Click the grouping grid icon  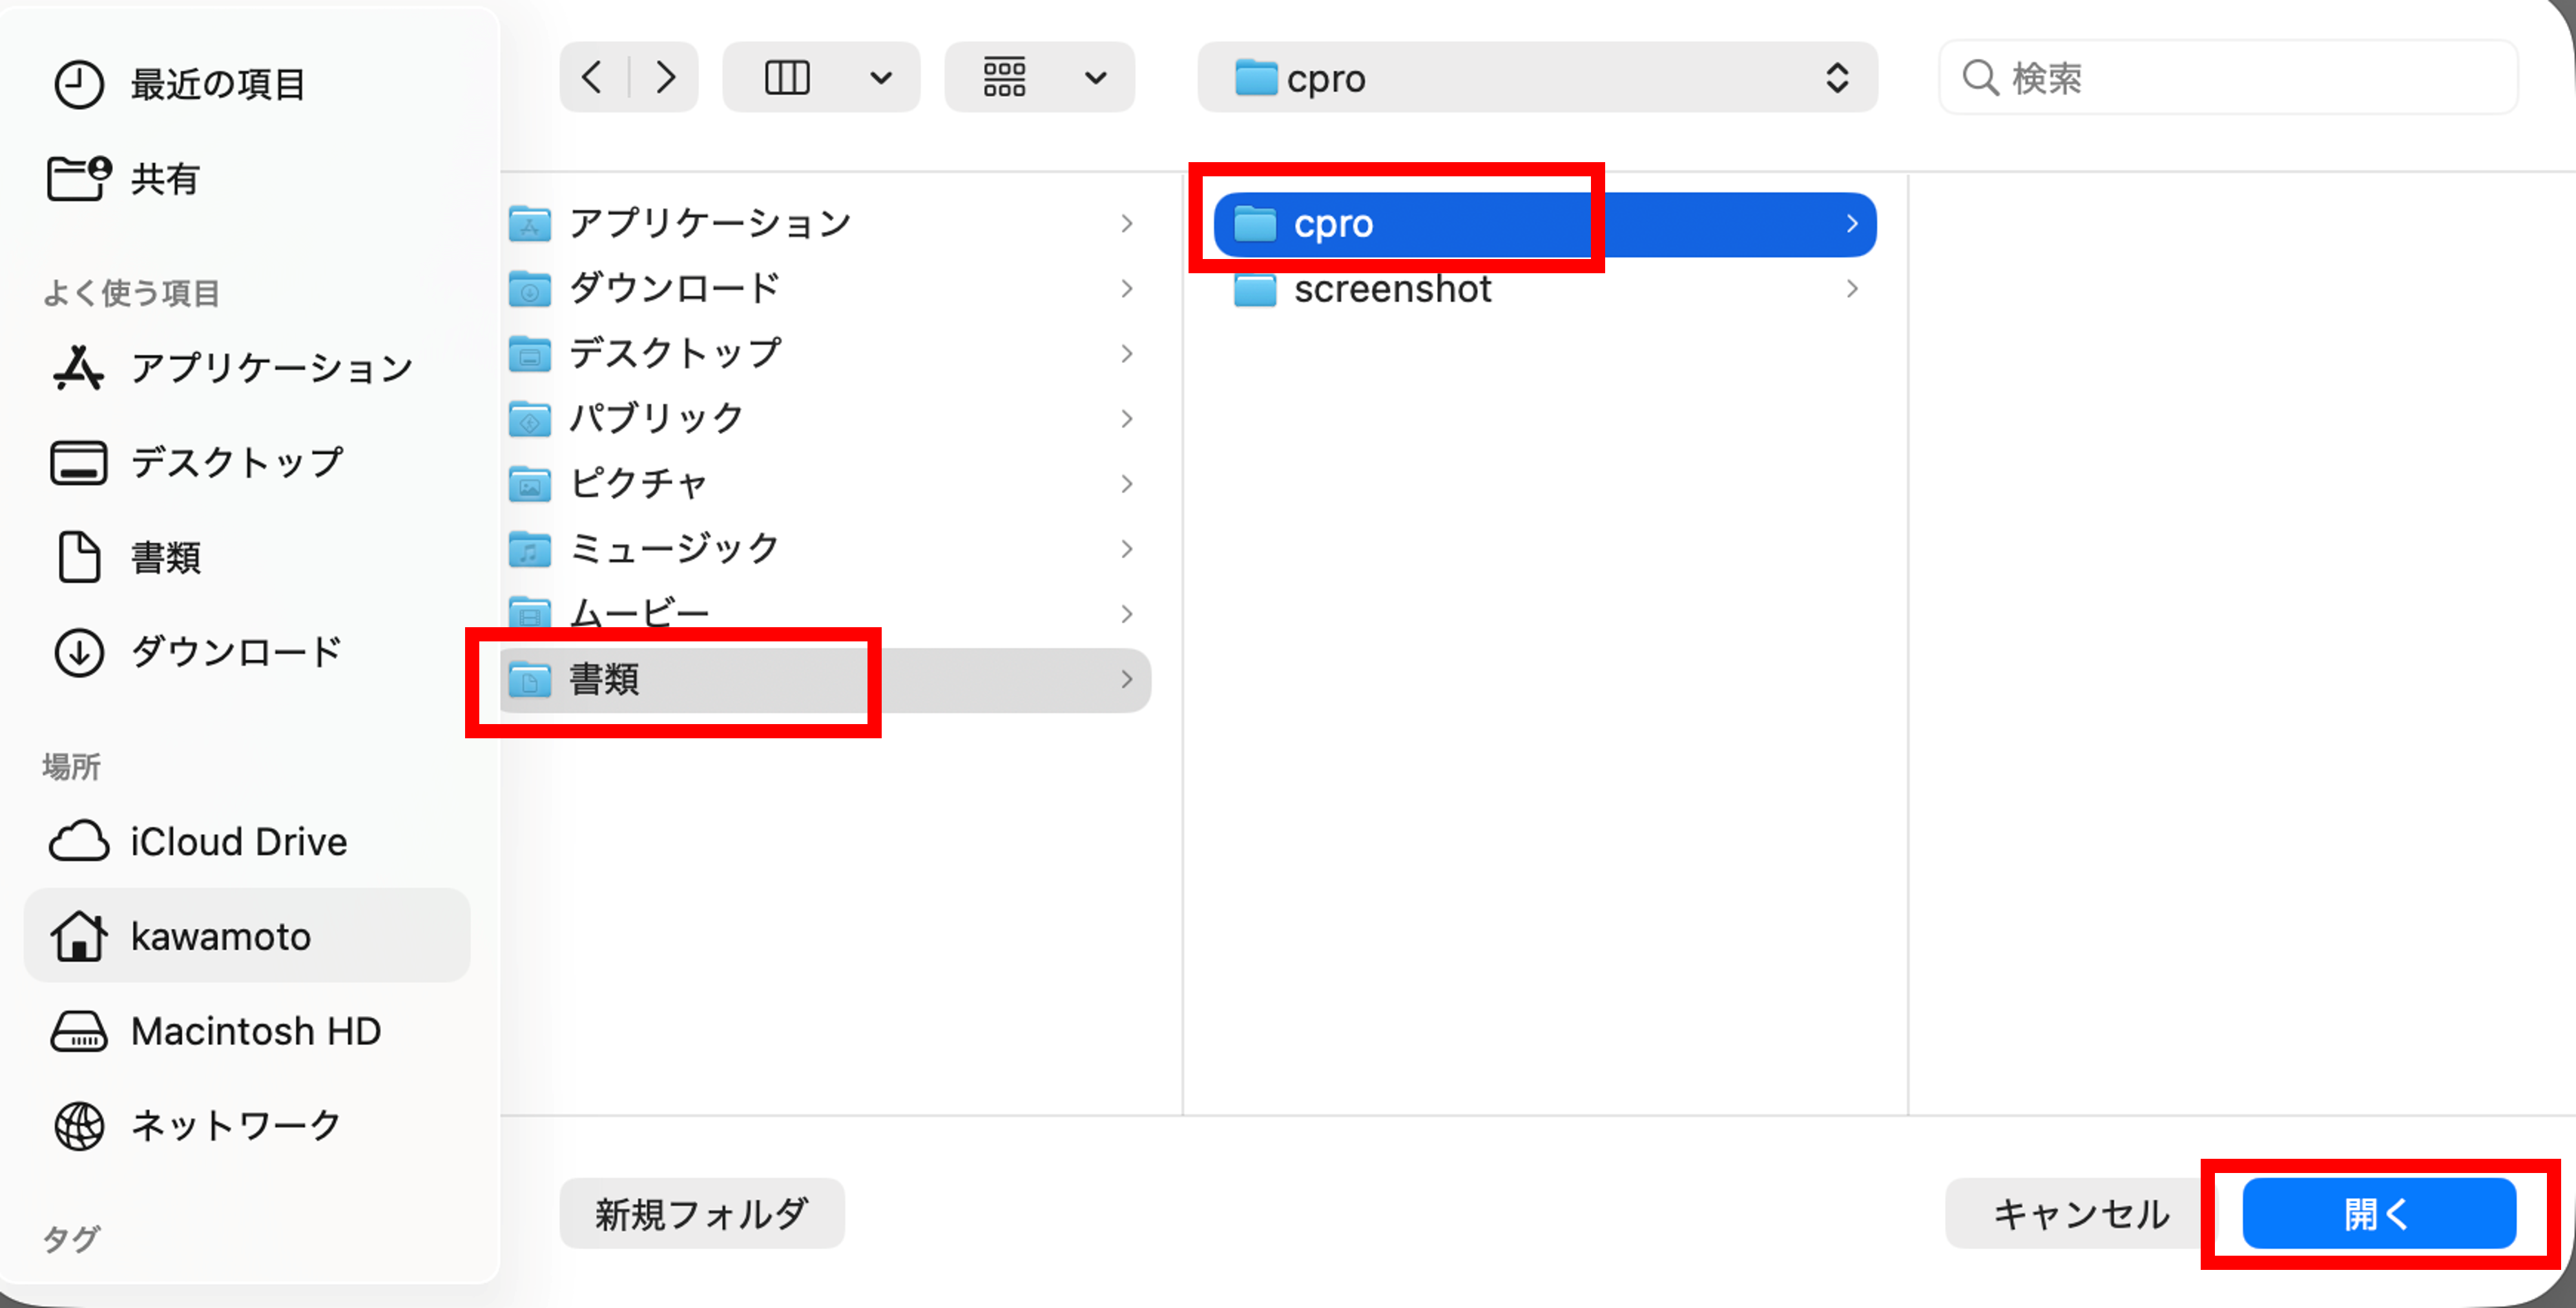pos(1004,77)
